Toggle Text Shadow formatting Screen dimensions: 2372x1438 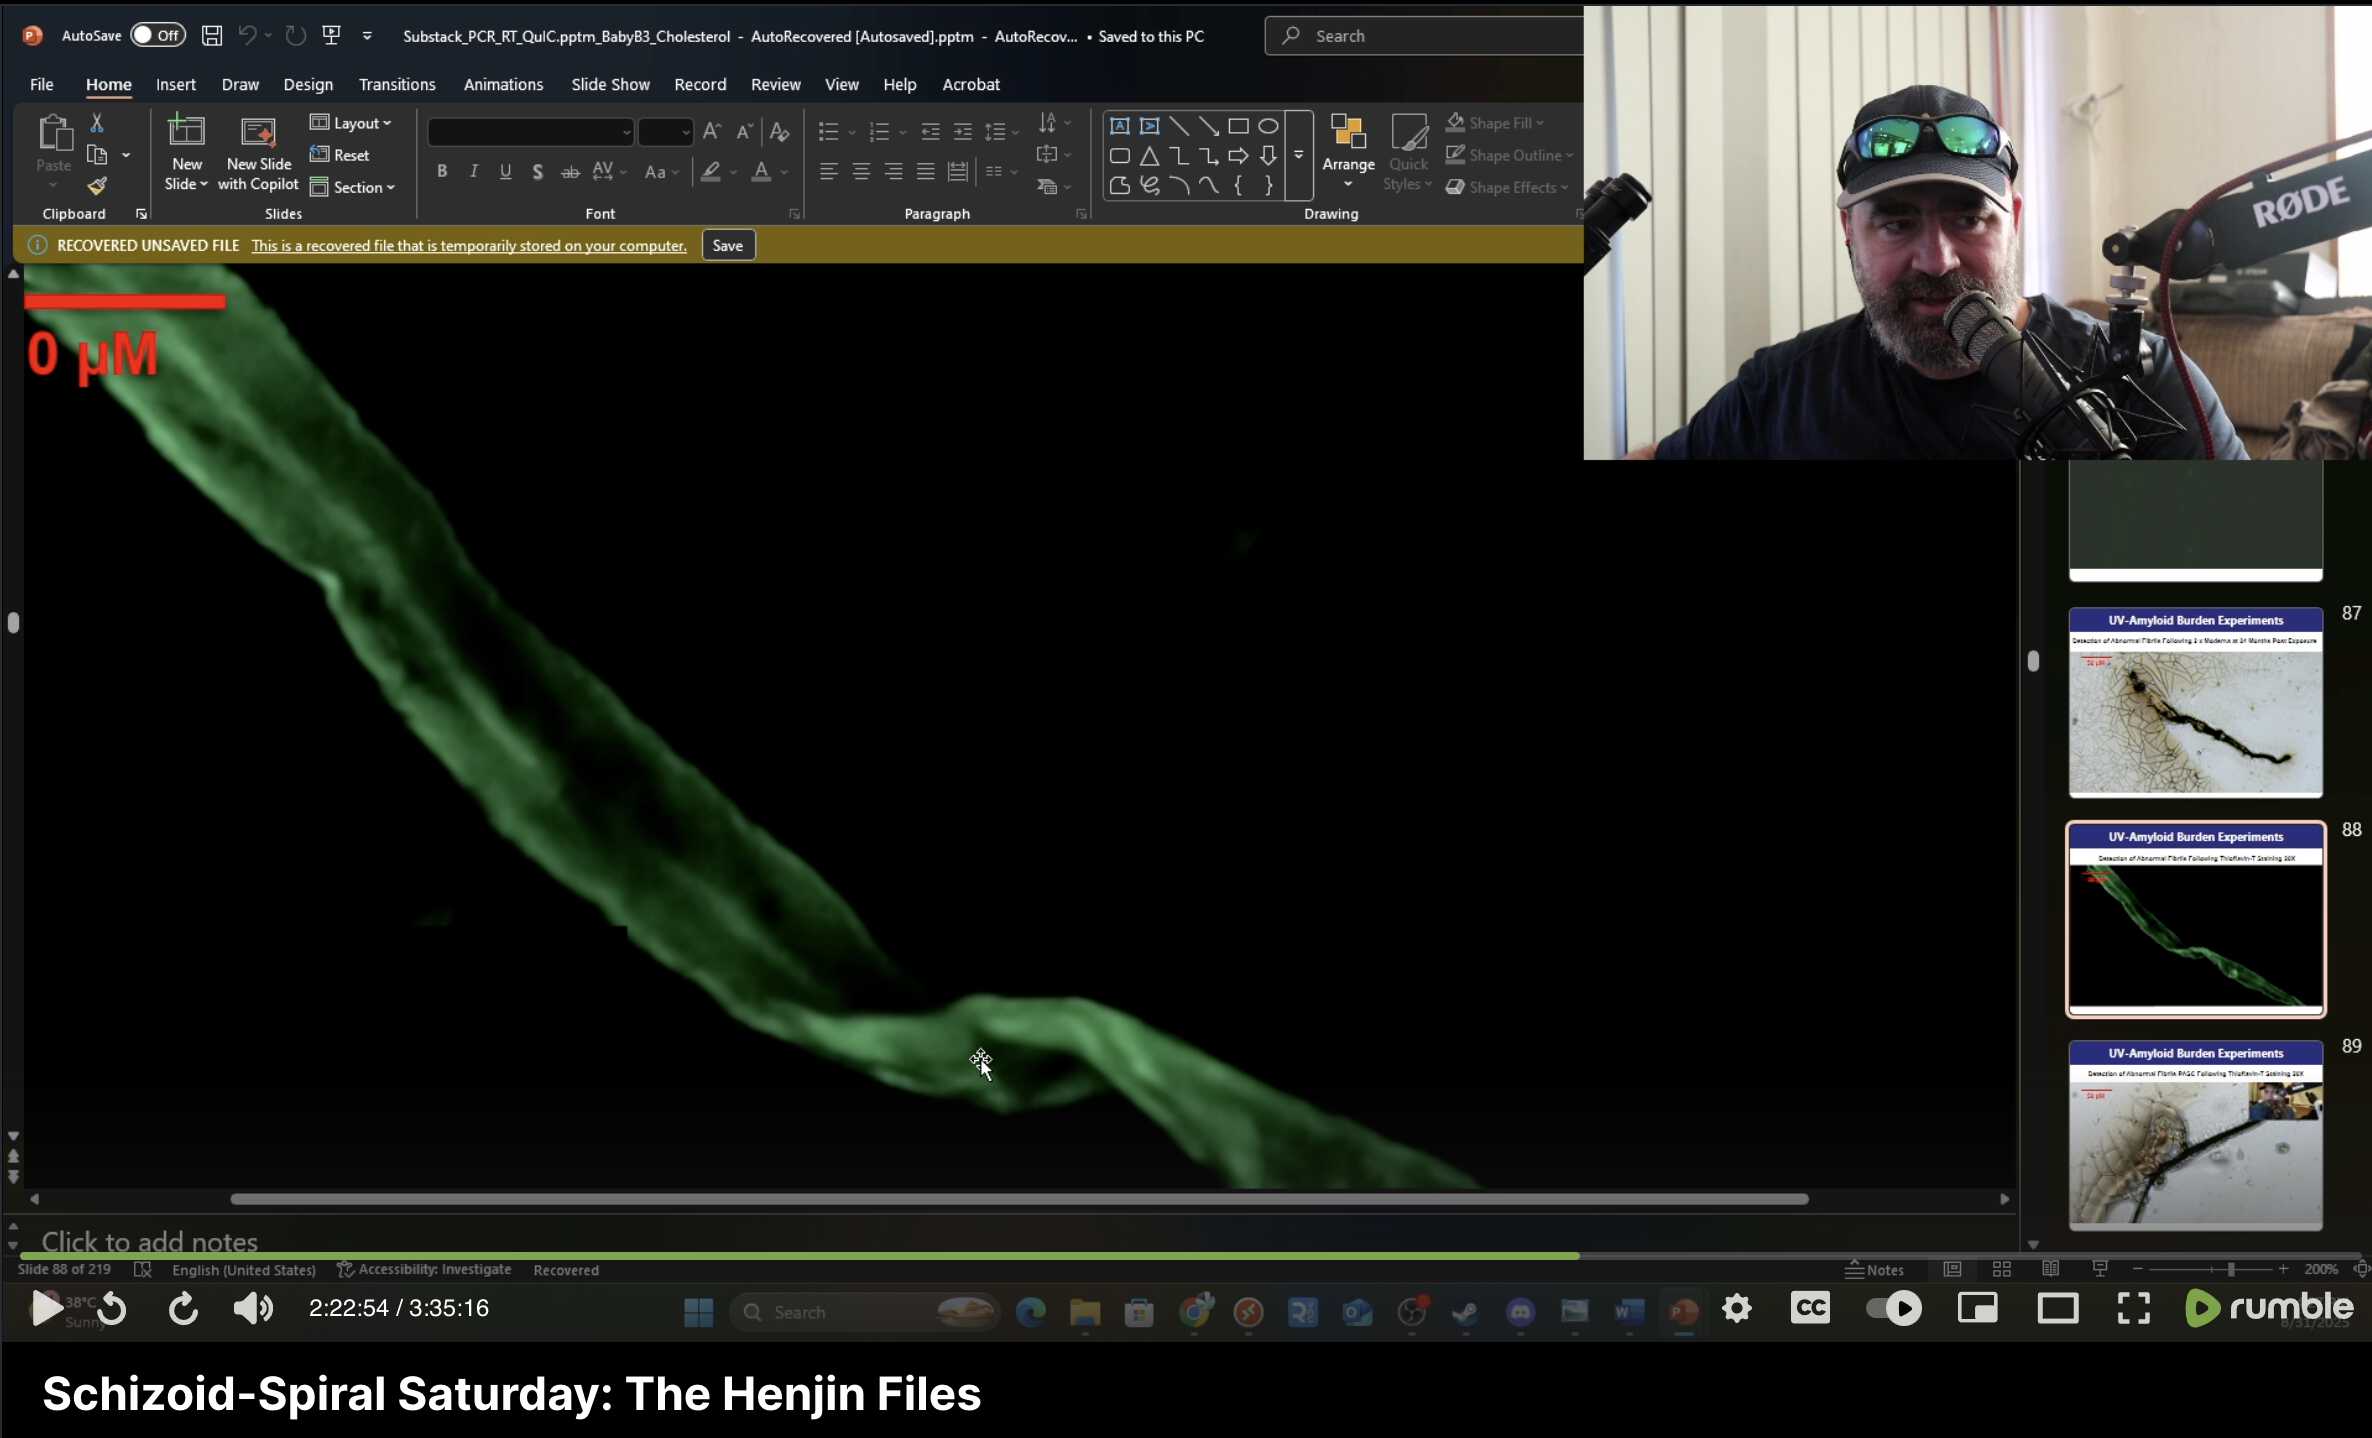[538, 172]
